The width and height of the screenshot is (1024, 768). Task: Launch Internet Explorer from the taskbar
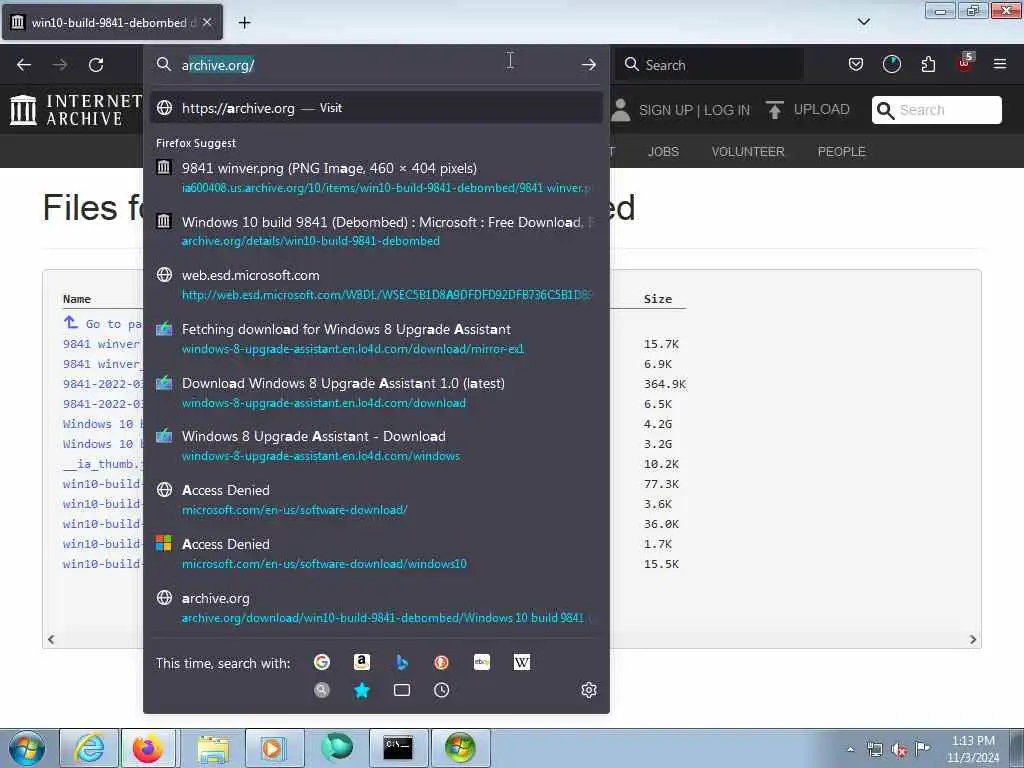[89, 748]
